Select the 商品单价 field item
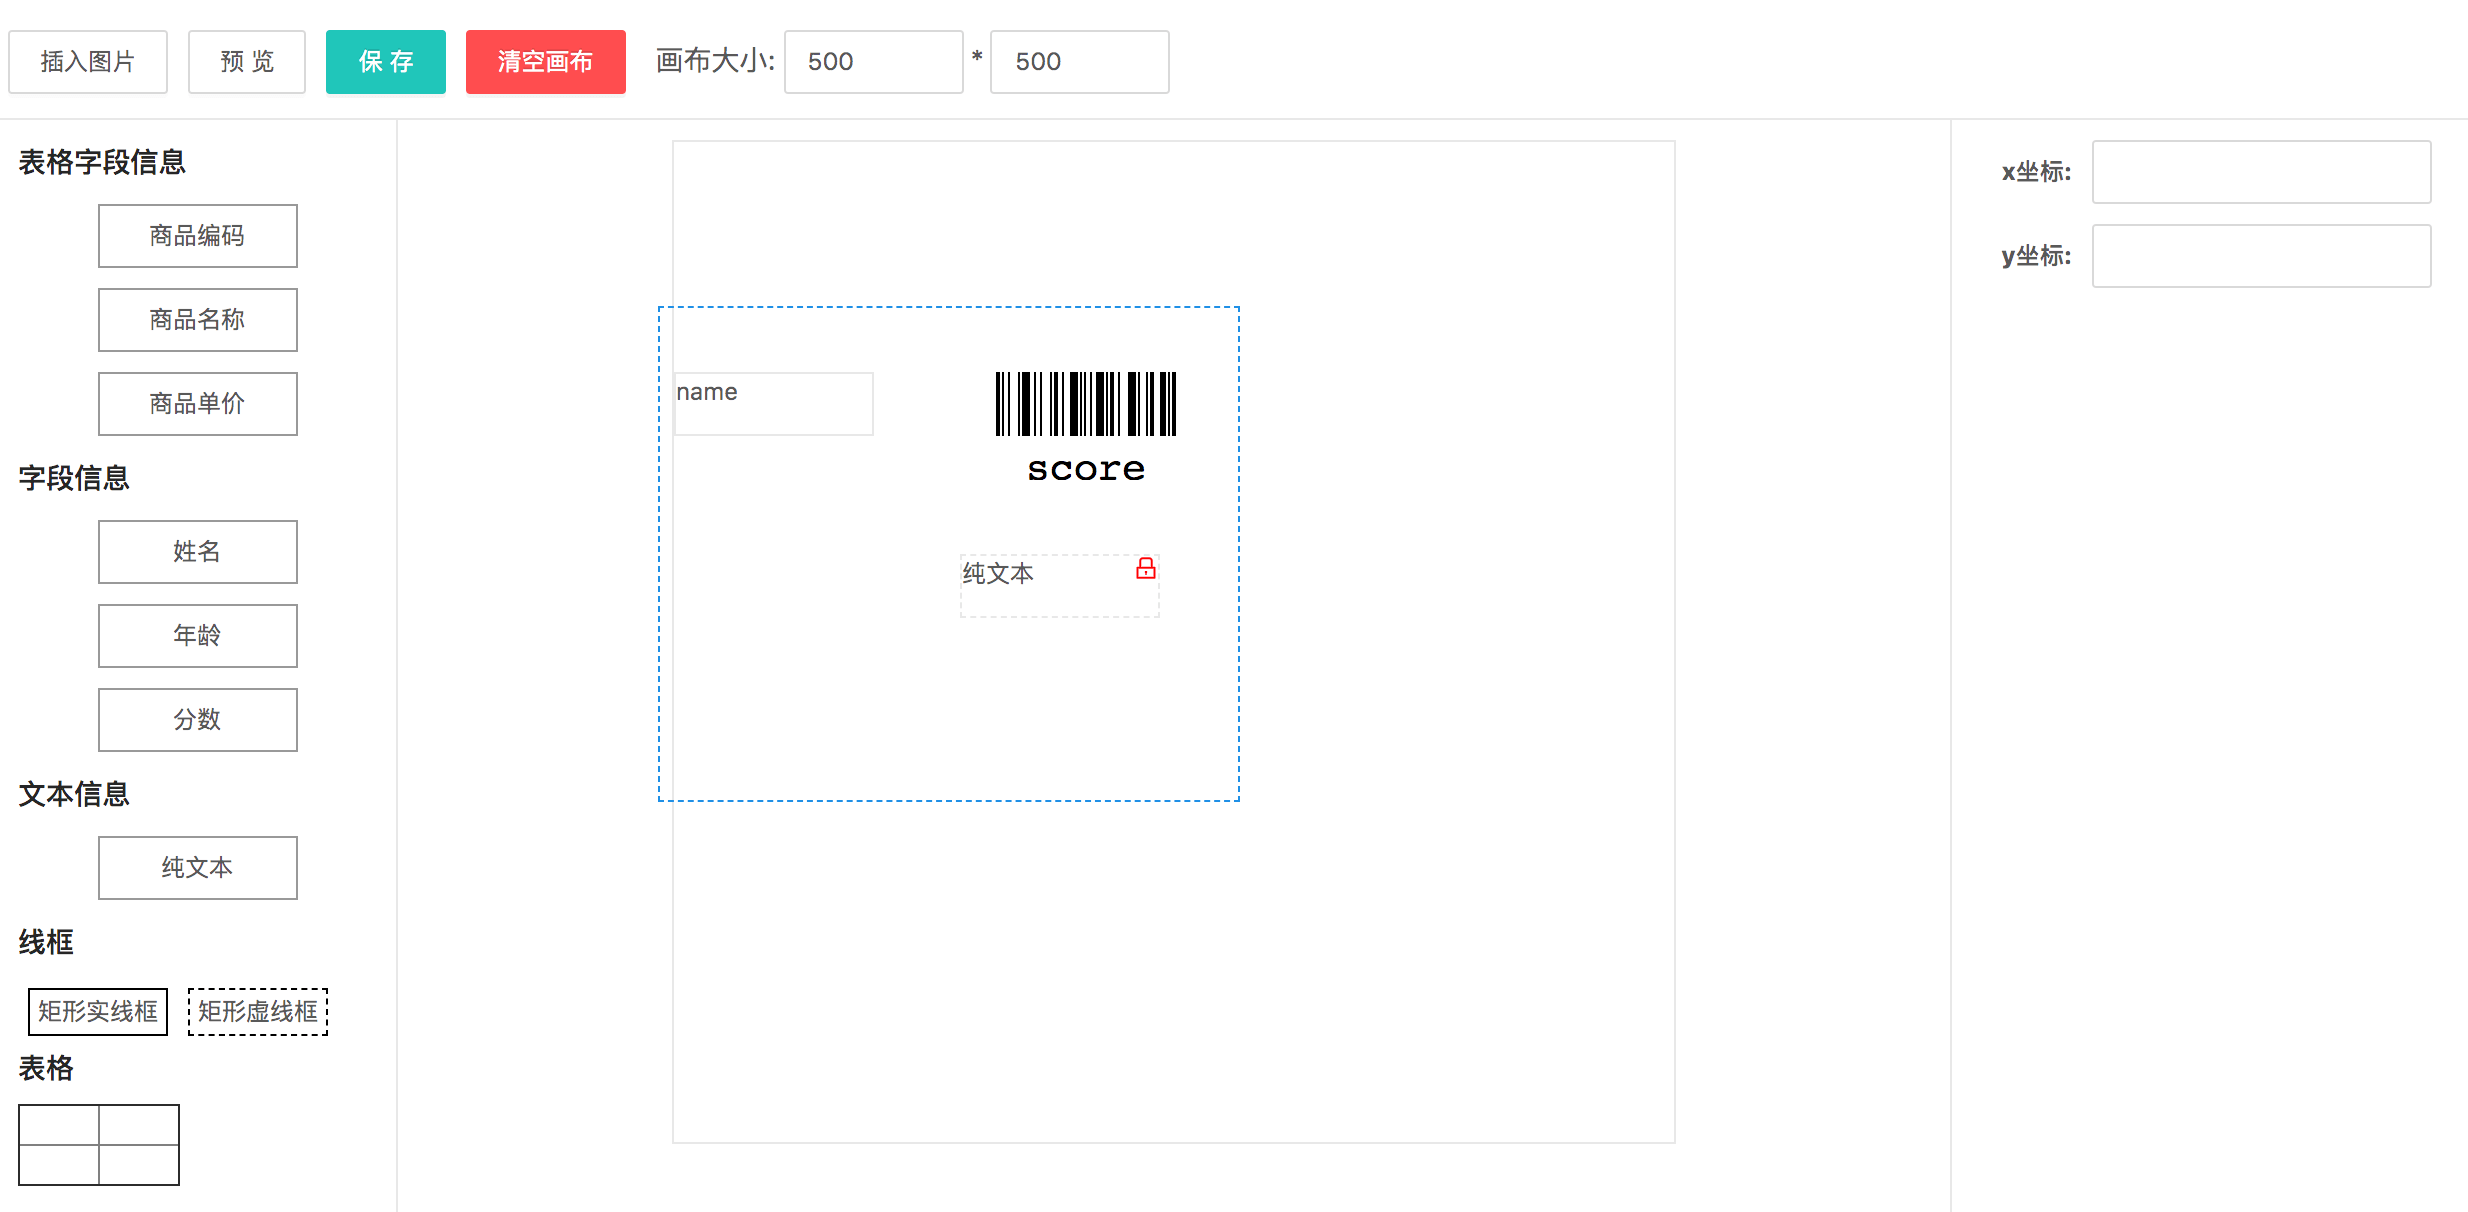This screenshot has height=1212, width=2468. (x=198, y=404)
